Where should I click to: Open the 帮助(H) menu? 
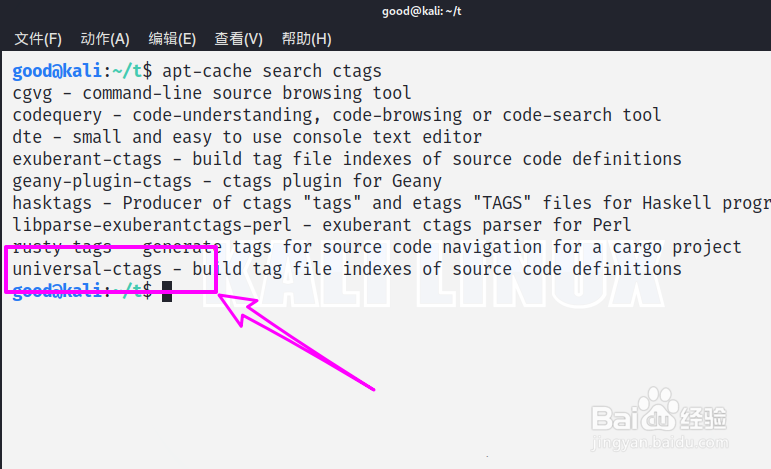pyautogui.click(x=306, y=39)
